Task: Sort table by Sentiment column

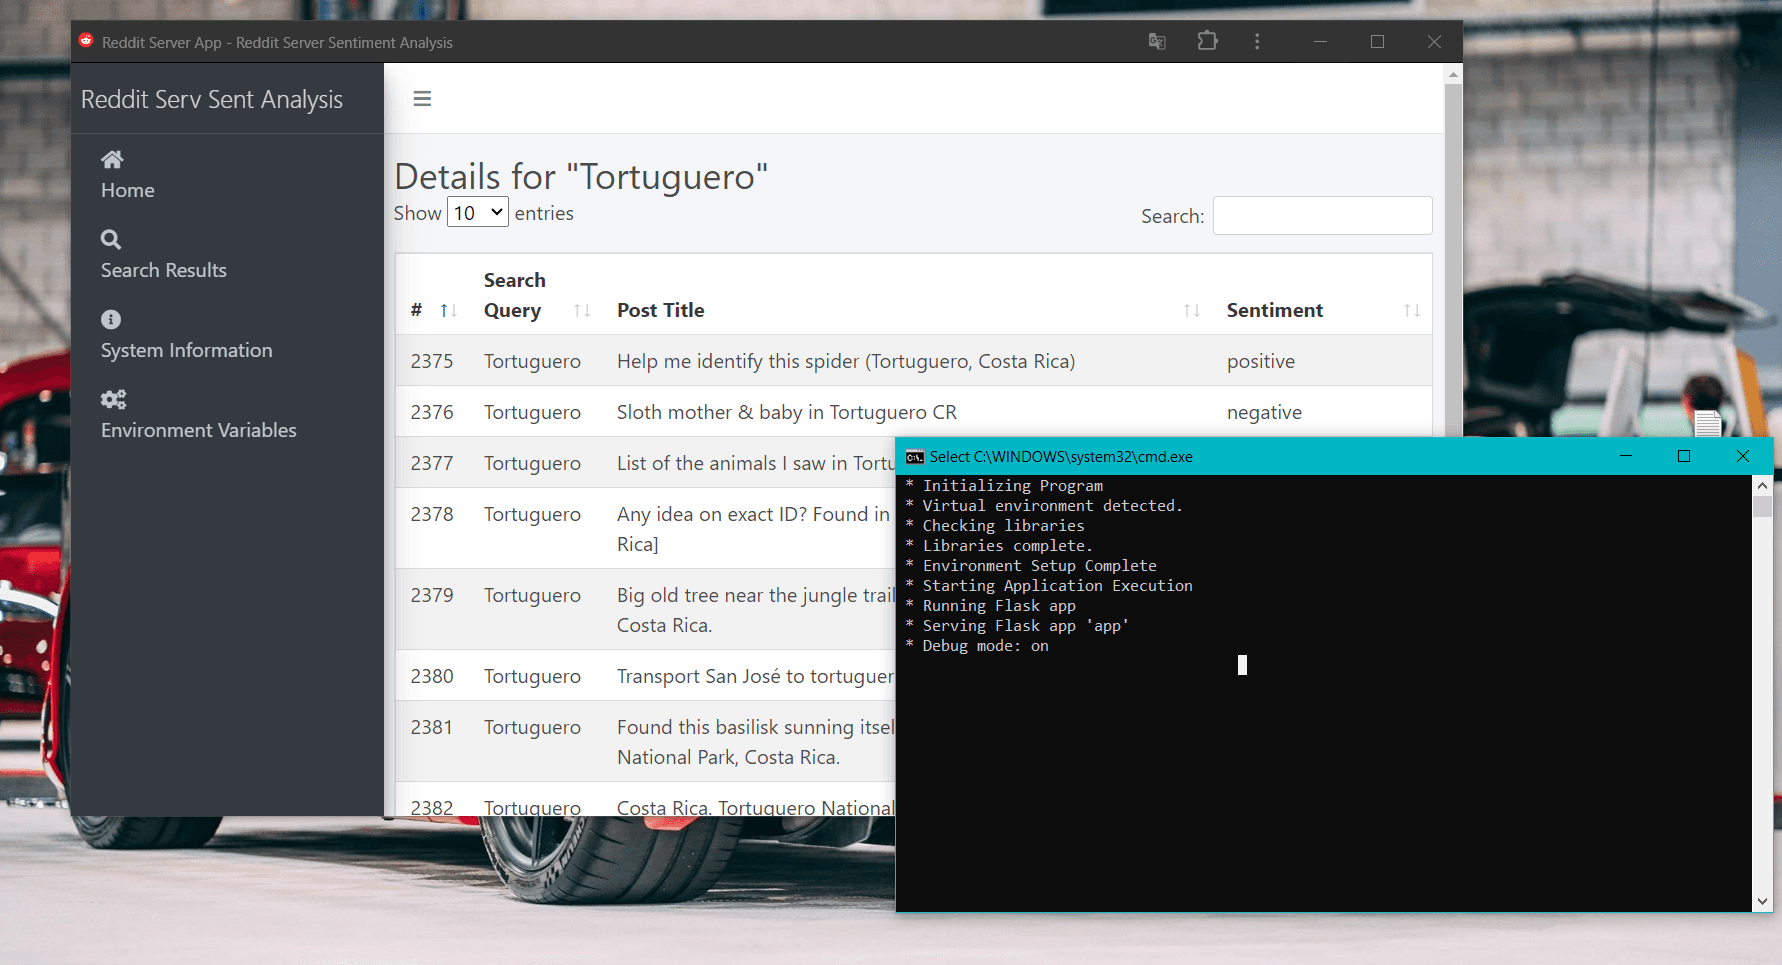Action: 1411,311
